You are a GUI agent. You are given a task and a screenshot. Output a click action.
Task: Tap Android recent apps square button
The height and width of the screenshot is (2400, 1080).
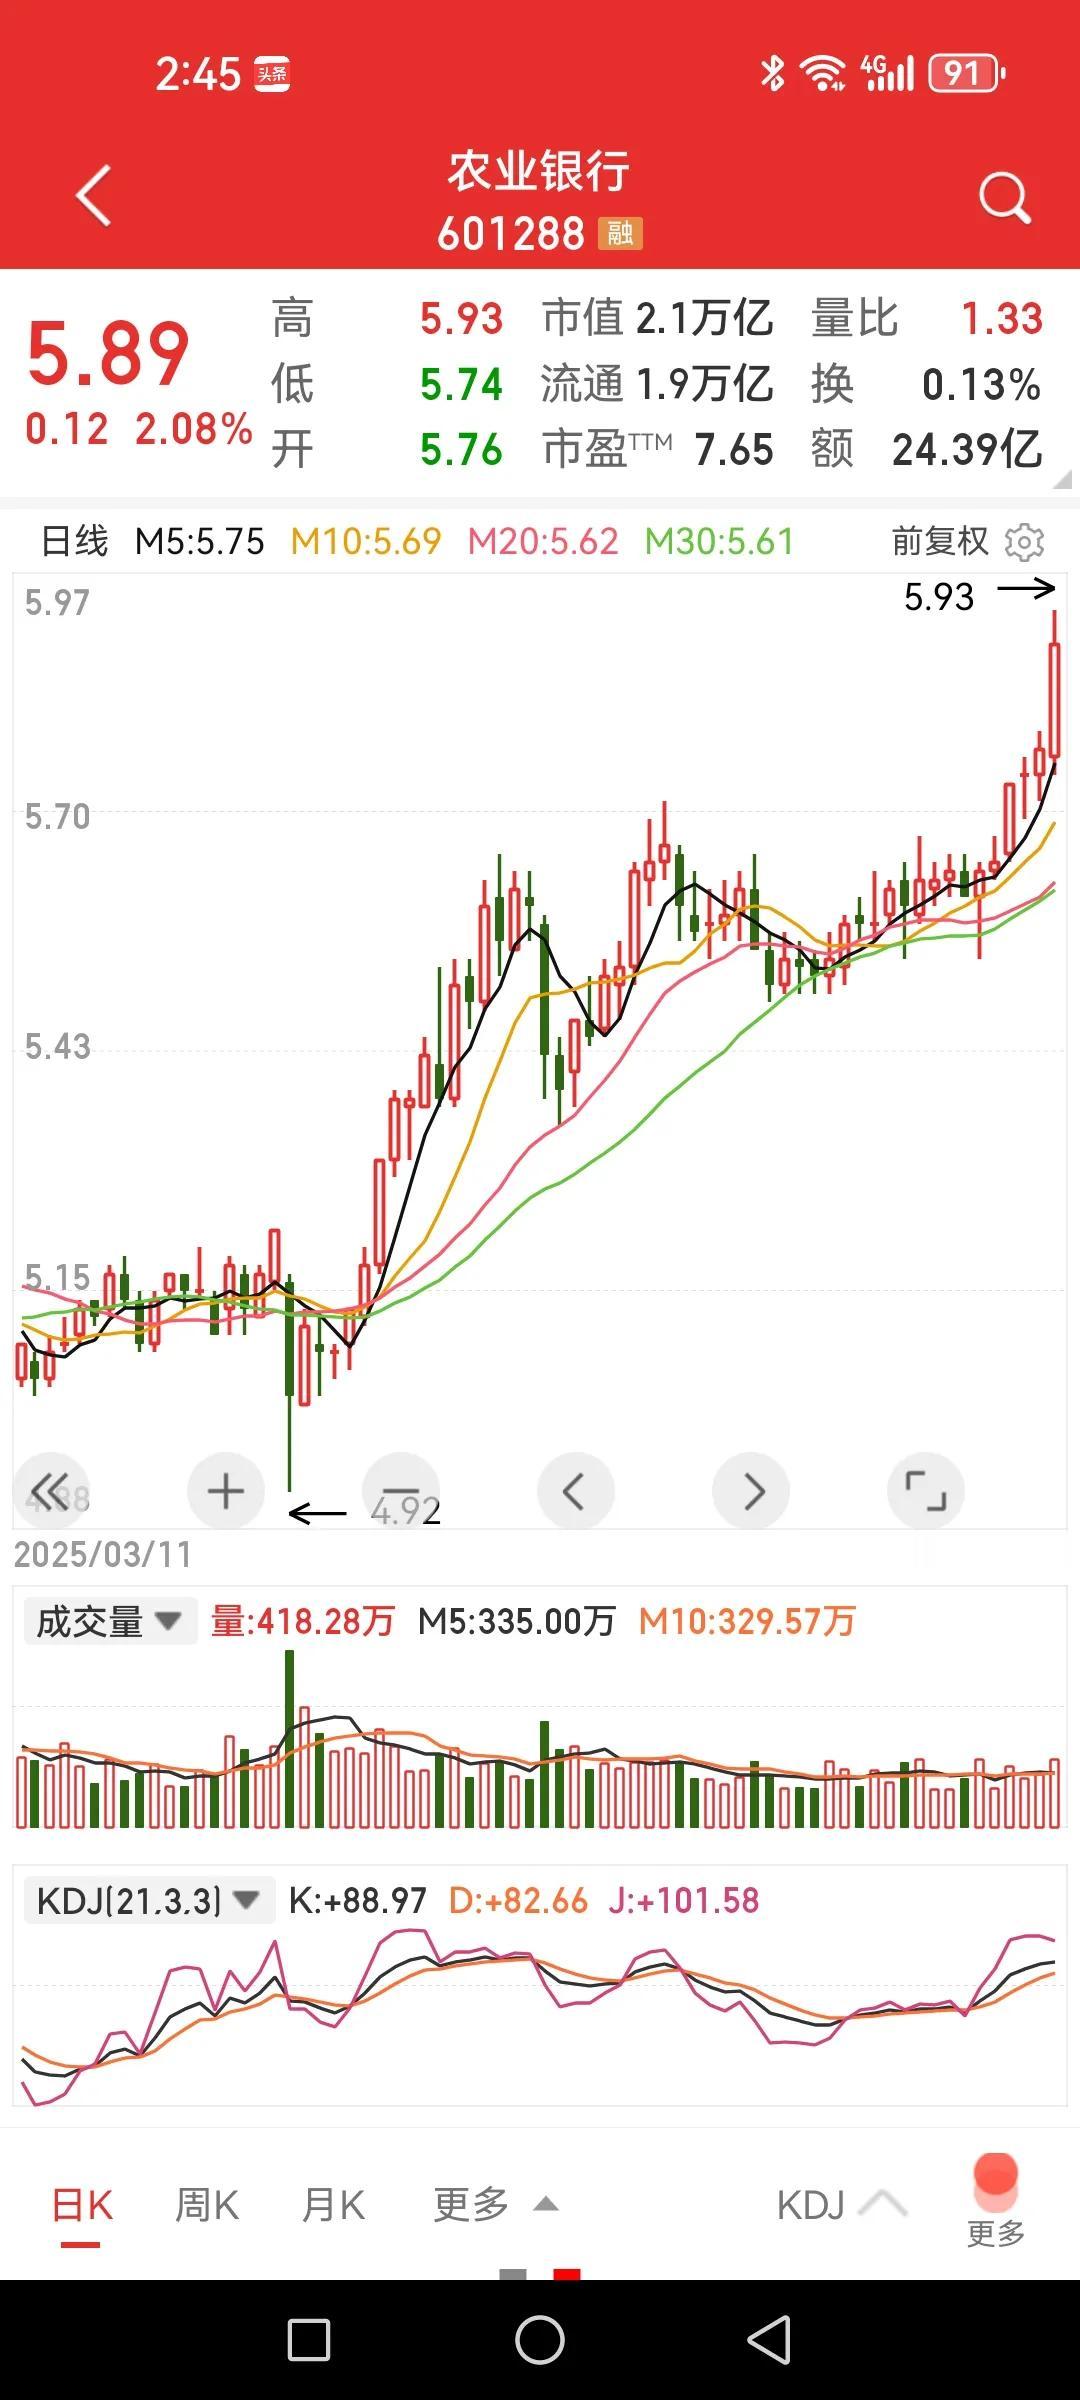coord(308,2340)
